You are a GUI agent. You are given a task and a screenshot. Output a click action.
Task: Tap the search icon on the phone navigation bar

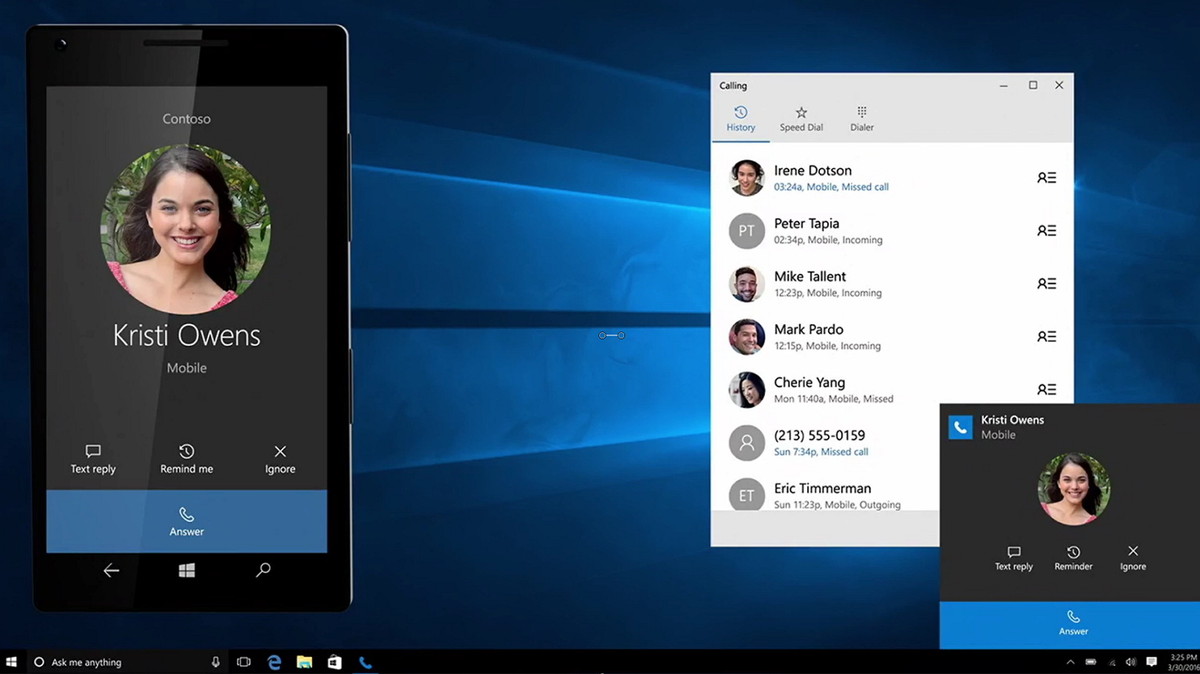tap(262, 570)
